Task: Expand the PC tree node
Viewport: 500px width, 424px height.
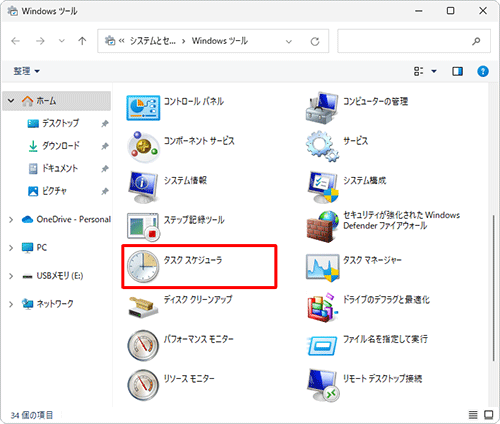Action: pyautogui.click(x=11, y=248)
